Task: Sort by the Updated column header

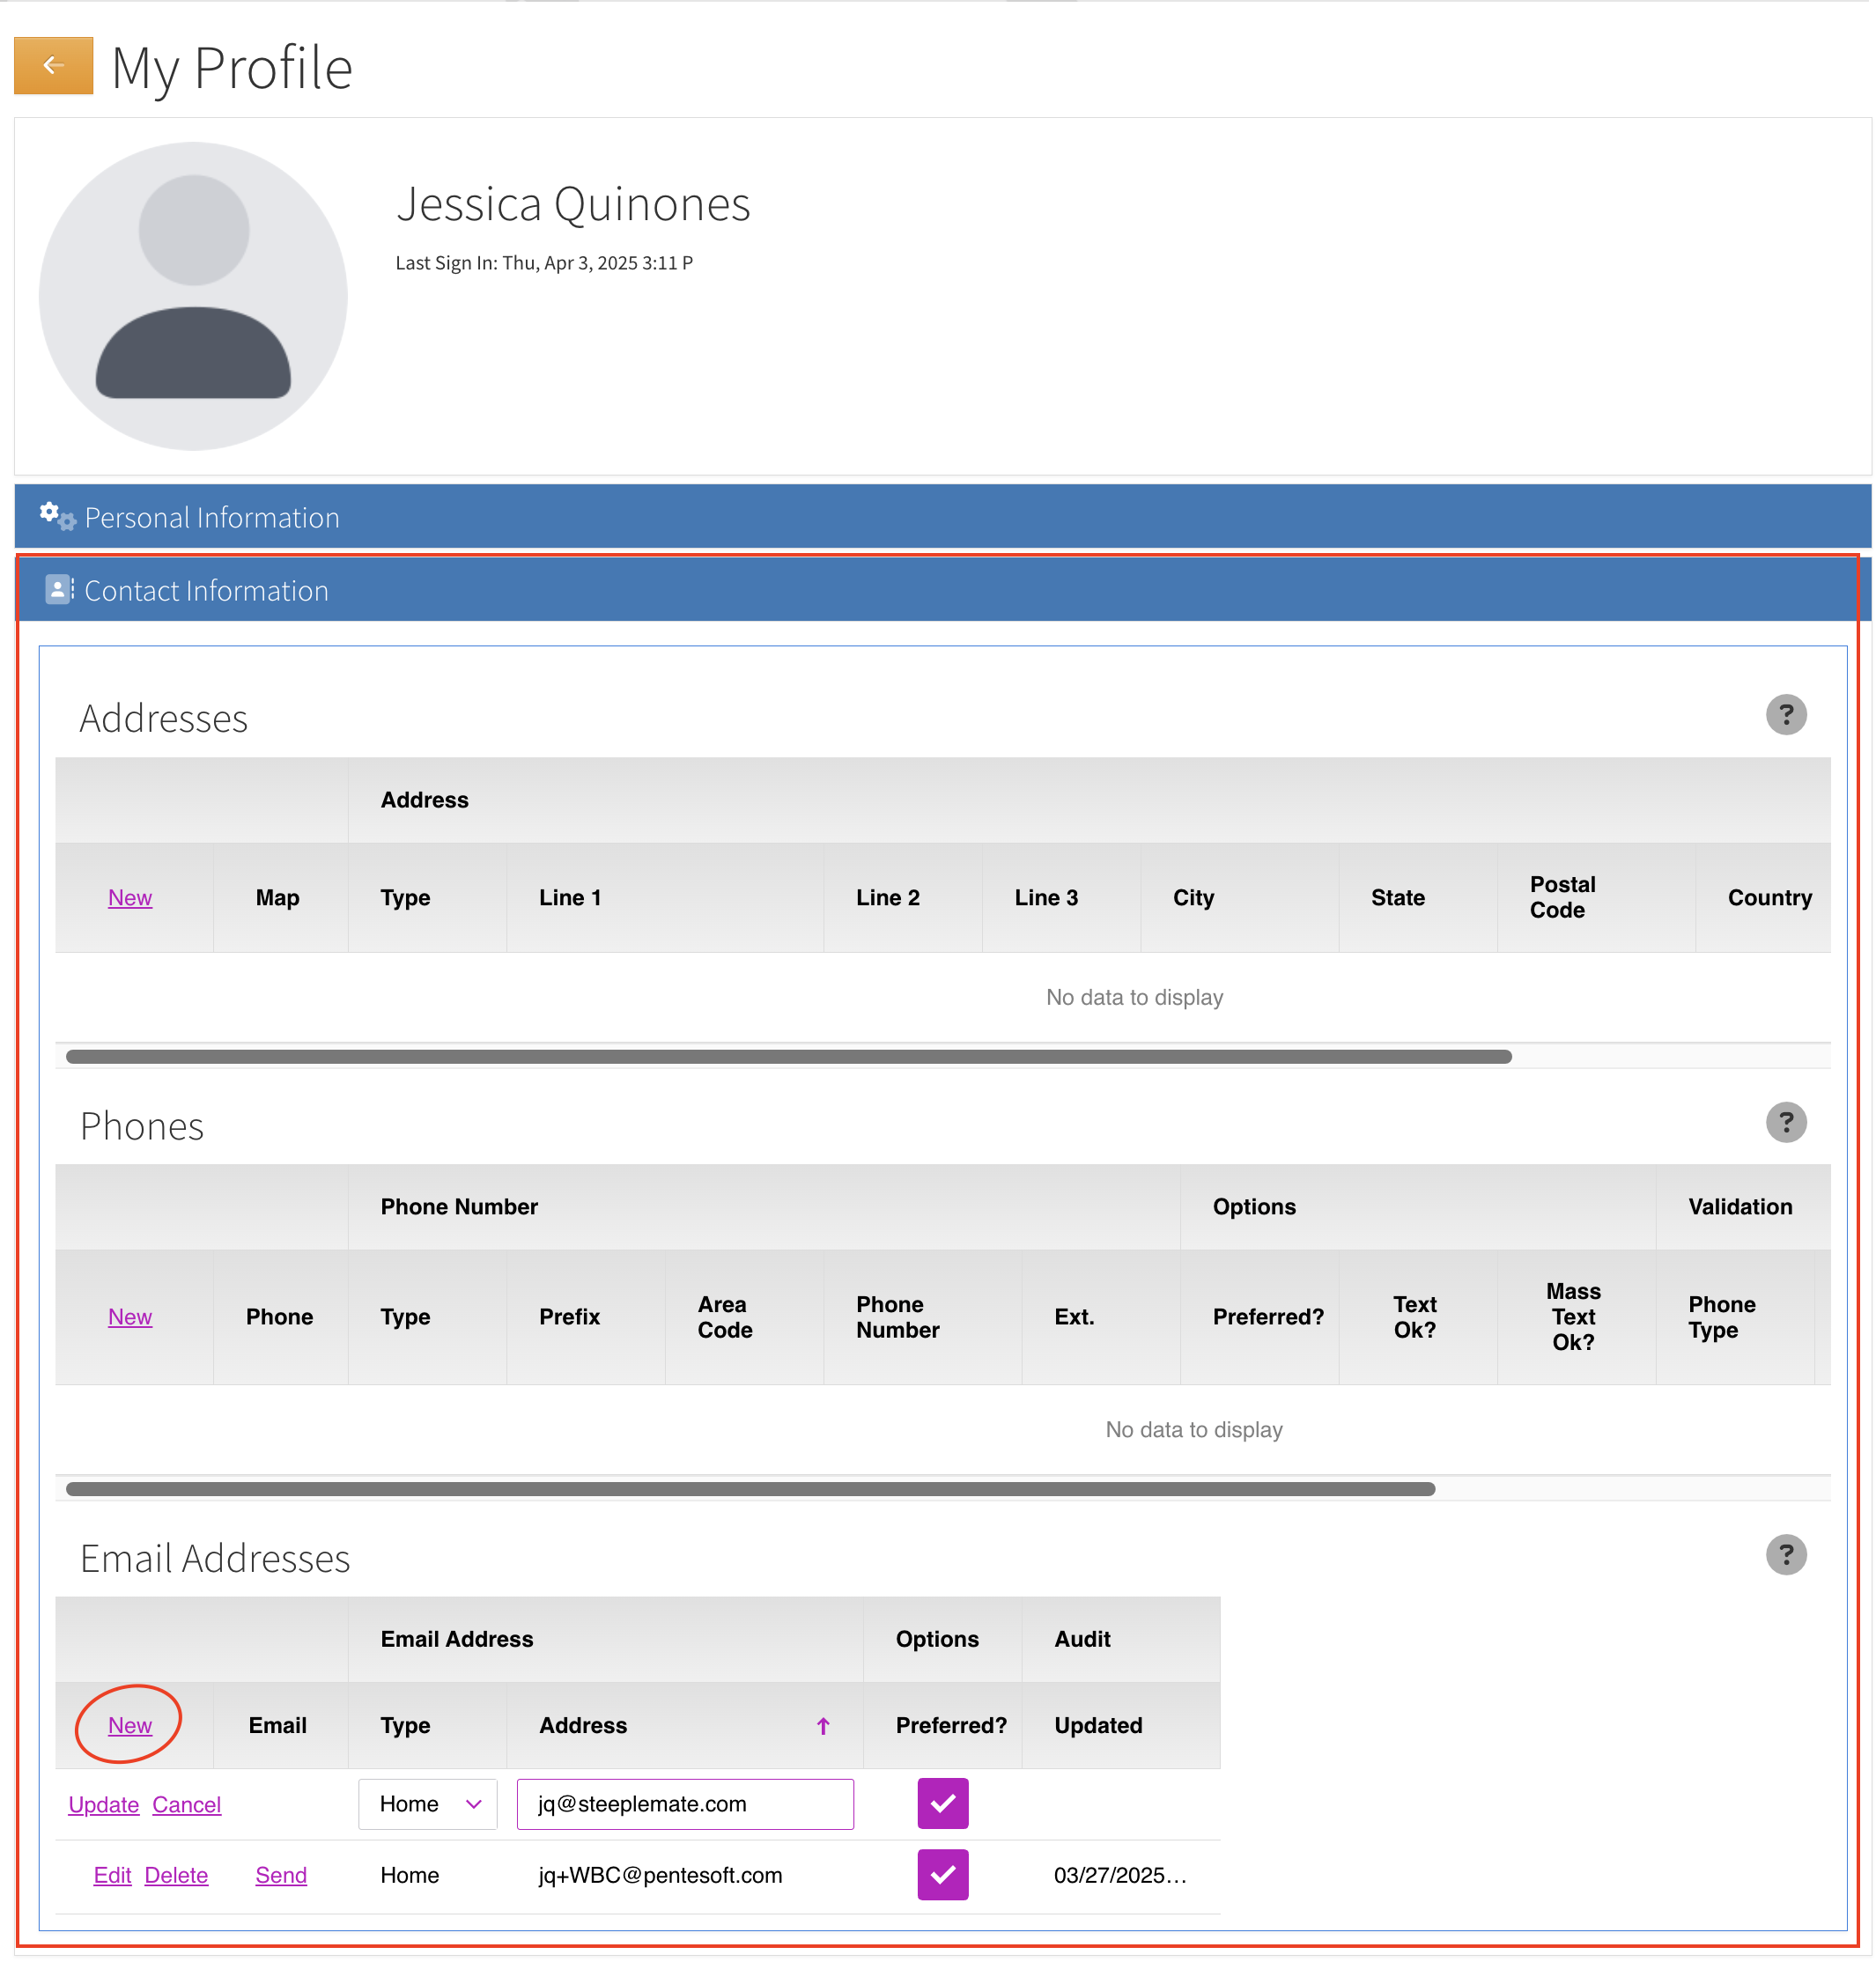Action: [x=1120, y=1726]
